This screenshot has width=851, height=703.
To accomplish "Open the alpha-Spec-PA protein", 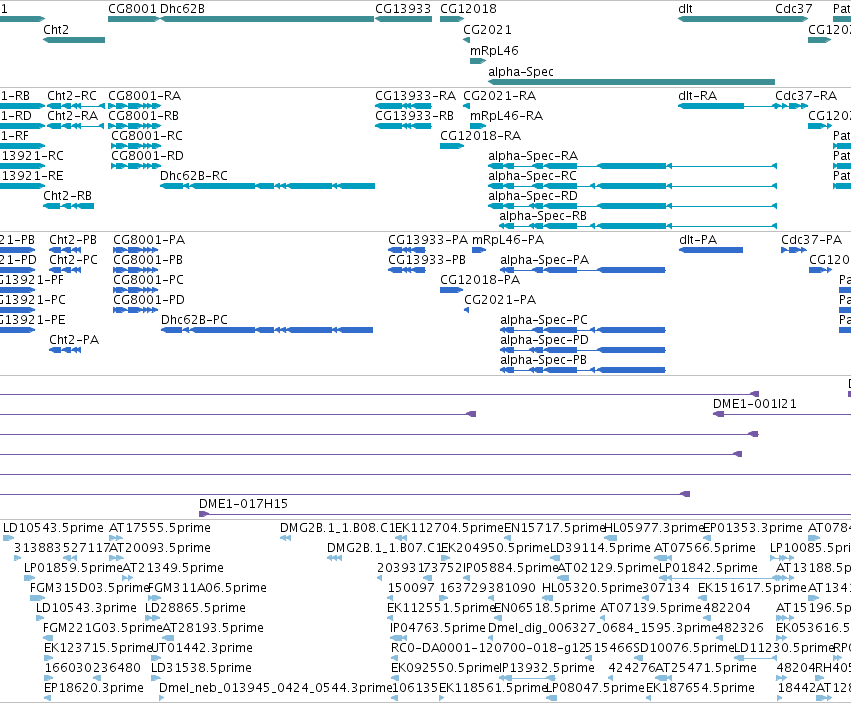I will click(x=582, y=270).
